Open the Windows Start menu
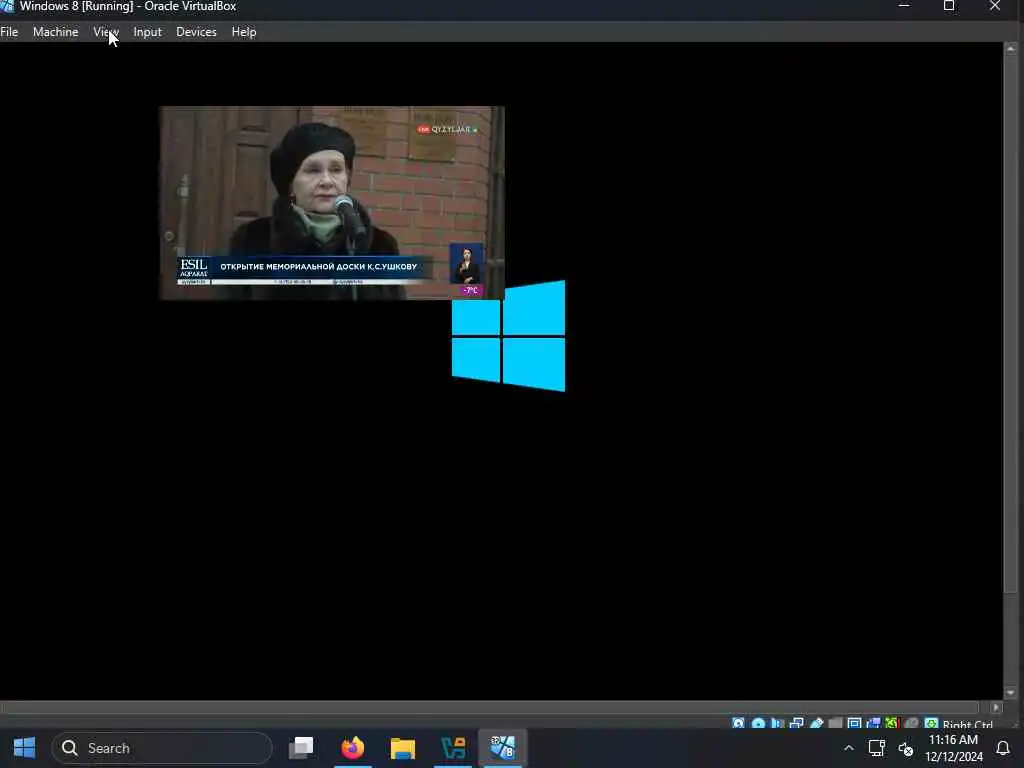The height and width of the screenshot is (768, 1024). coord(24,748)
